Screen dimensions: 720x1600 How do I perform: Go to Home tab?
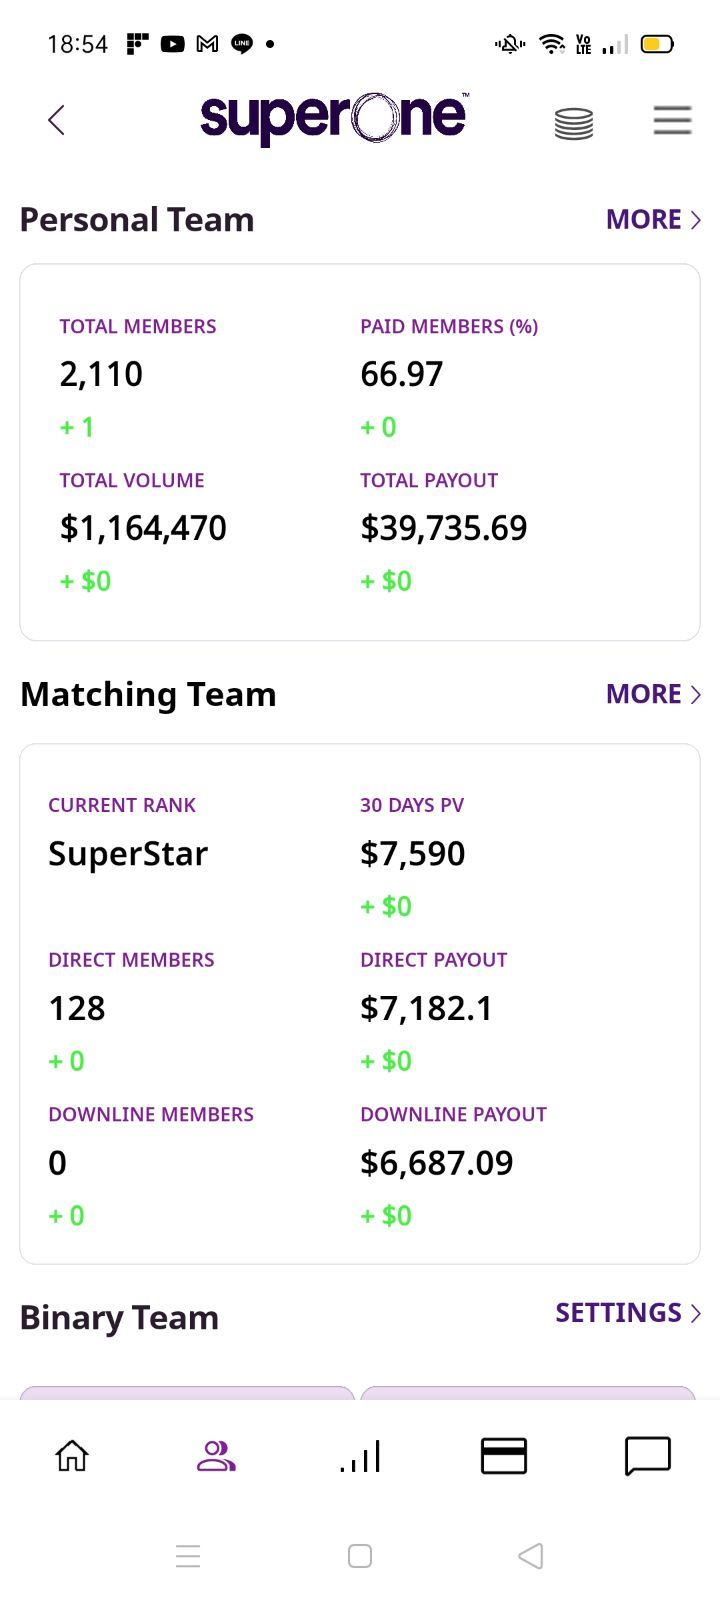click(x=72, y=1456)
